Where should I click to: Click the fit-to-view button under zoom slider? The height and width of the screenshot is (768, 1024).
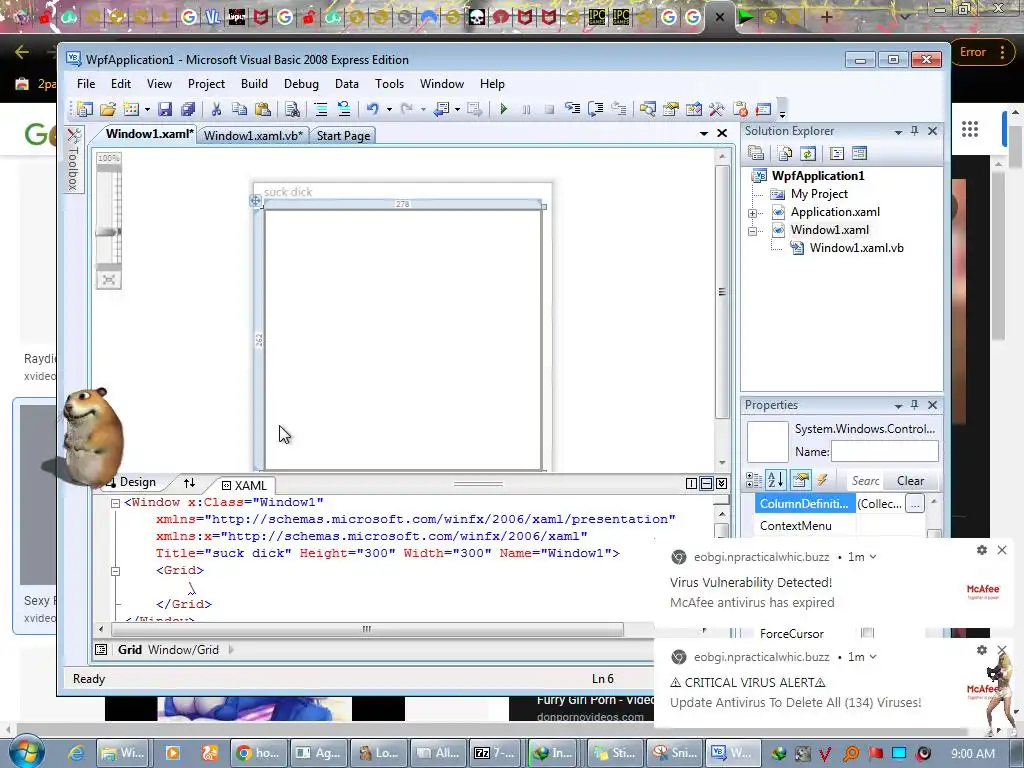click(x=108, y=280)
